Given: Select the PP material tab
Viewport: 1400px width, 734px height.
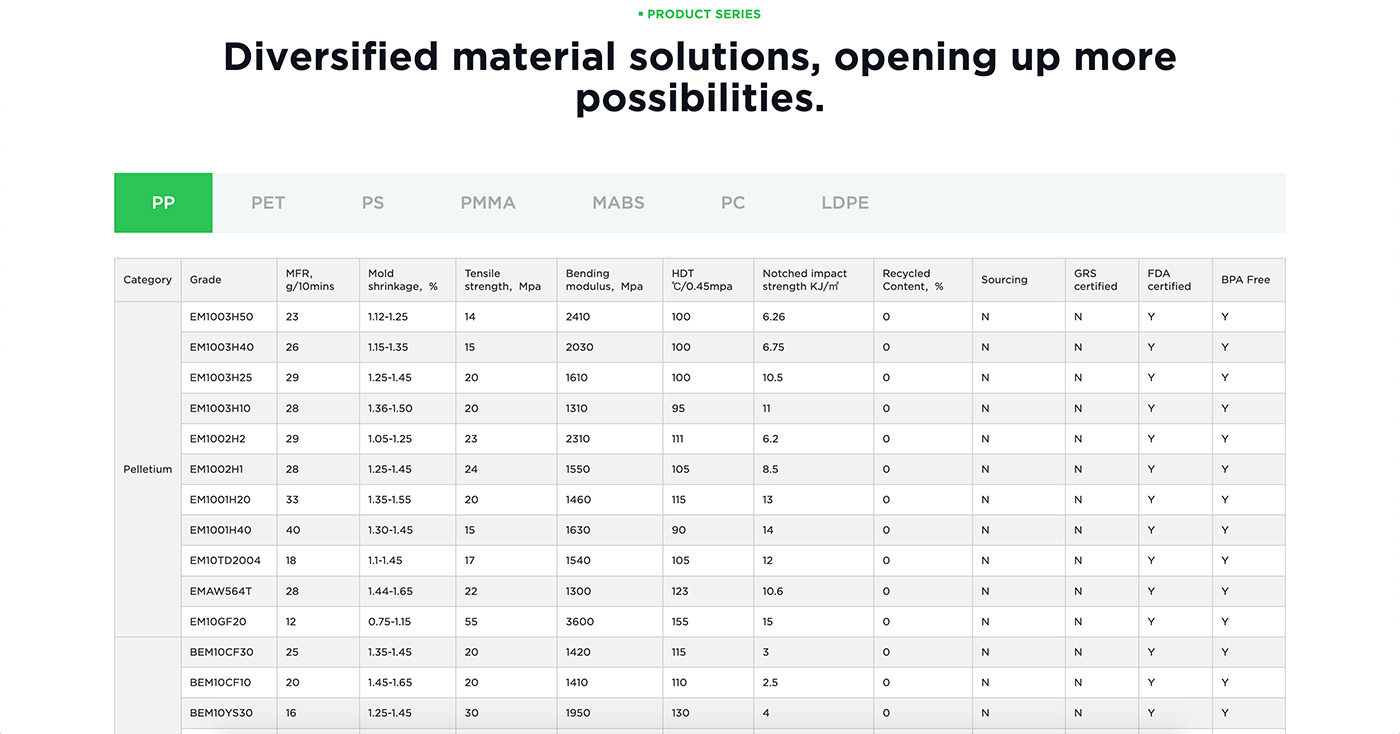Looking at the screenshot, I should 163,203.
